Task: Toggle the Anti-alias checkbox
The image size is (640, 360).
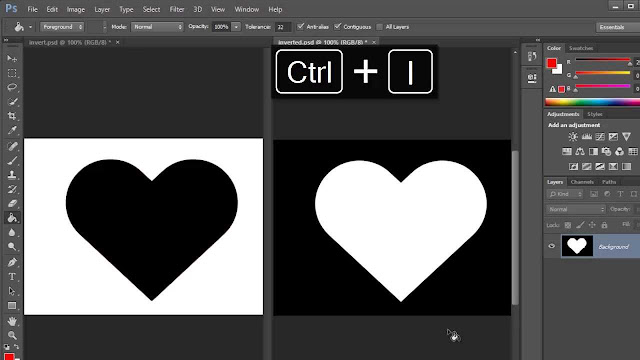Action: tap(301, 27)
